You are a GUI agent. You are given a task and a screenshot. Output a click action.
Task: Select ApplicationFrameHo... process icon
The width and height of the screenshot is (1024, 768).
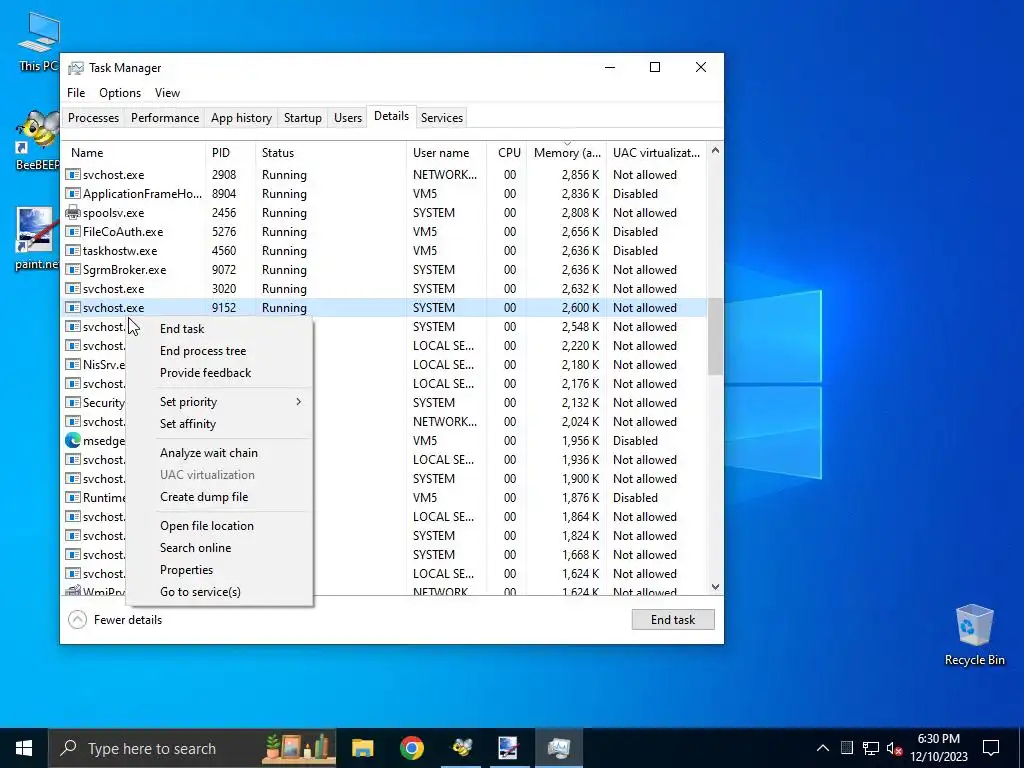(x=72, y=194)
